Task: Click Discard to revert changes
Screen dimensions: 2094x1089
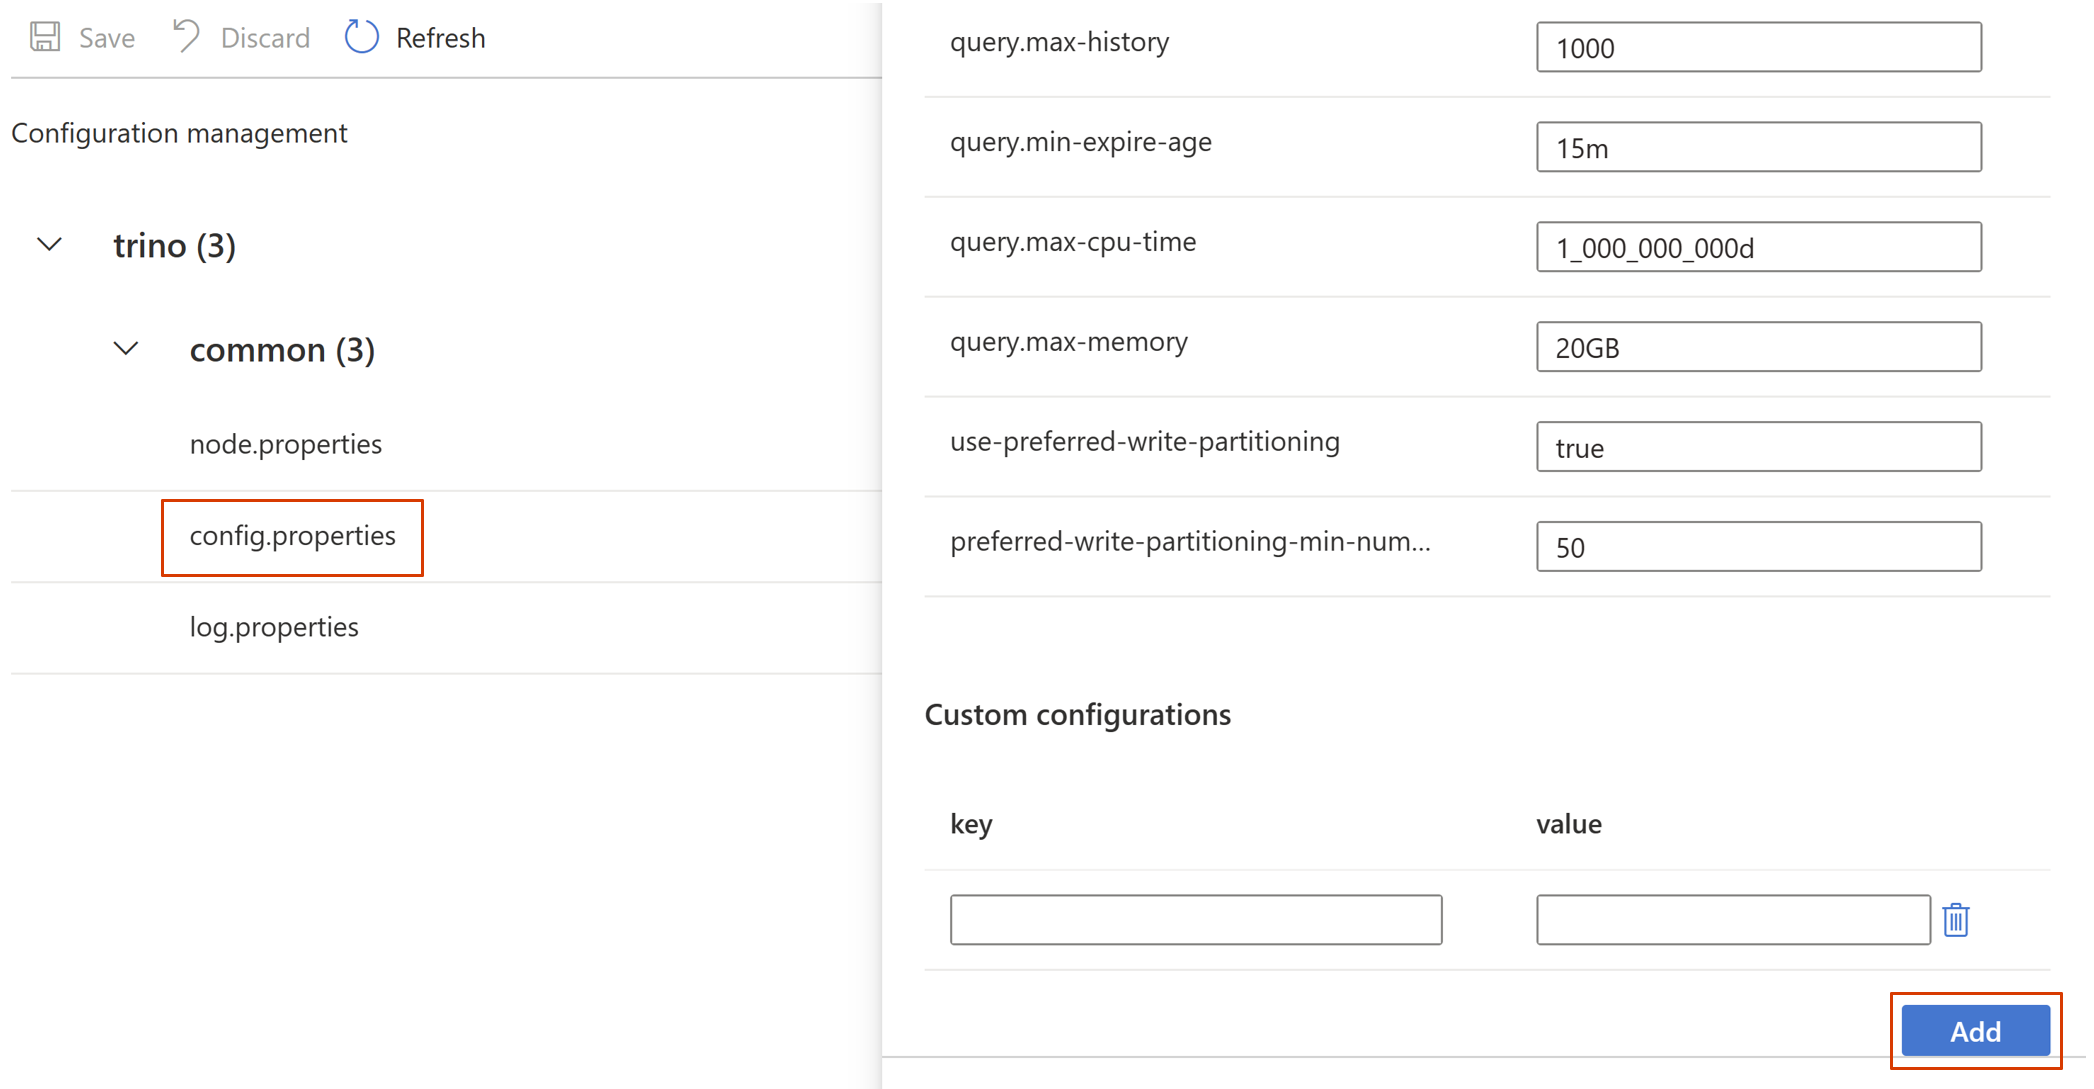Action: pyautogui.click(x=242, y=37)
